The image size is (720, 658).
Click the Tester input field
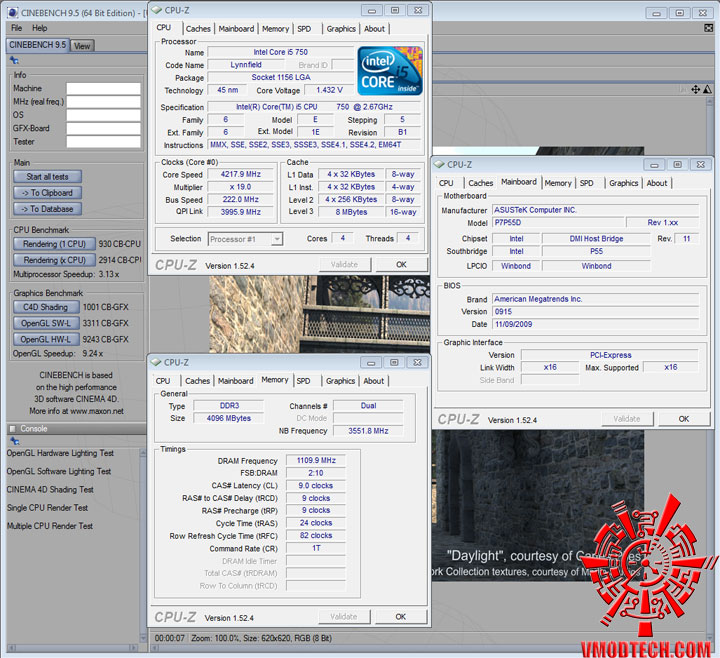103,142
